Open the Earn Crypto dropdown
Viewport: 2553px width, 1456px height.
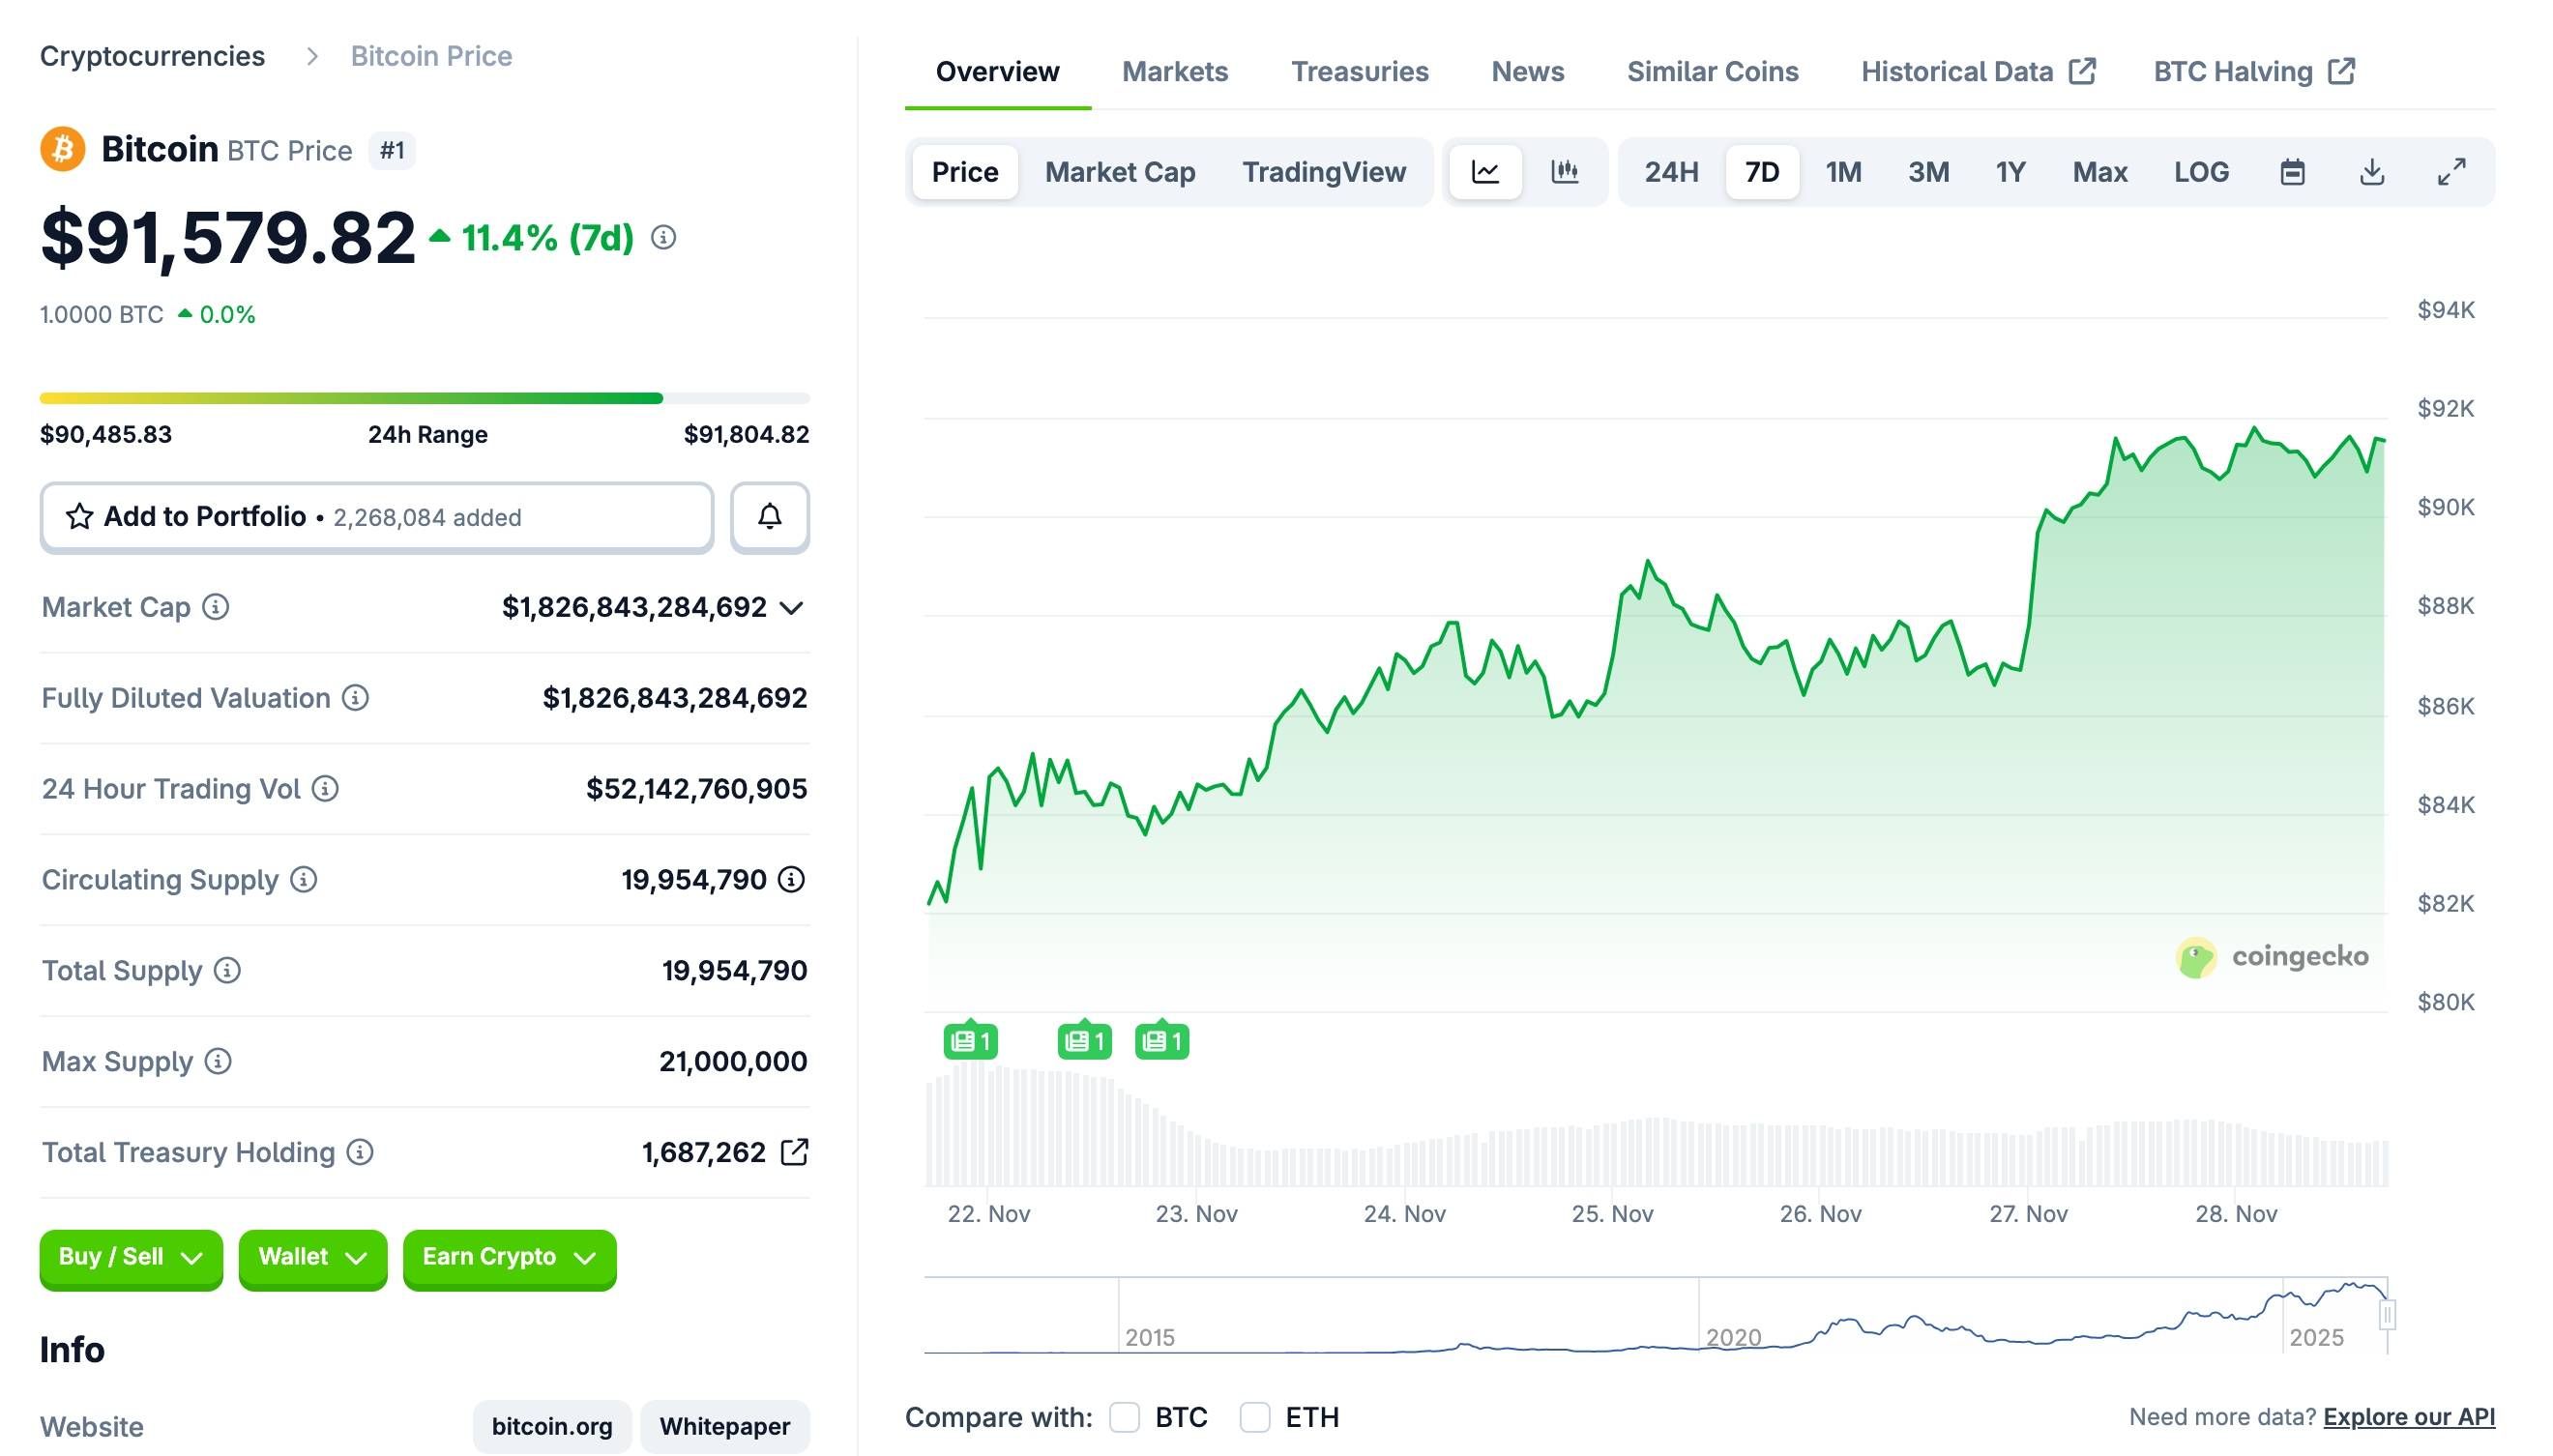click(x=508, y=1258)
